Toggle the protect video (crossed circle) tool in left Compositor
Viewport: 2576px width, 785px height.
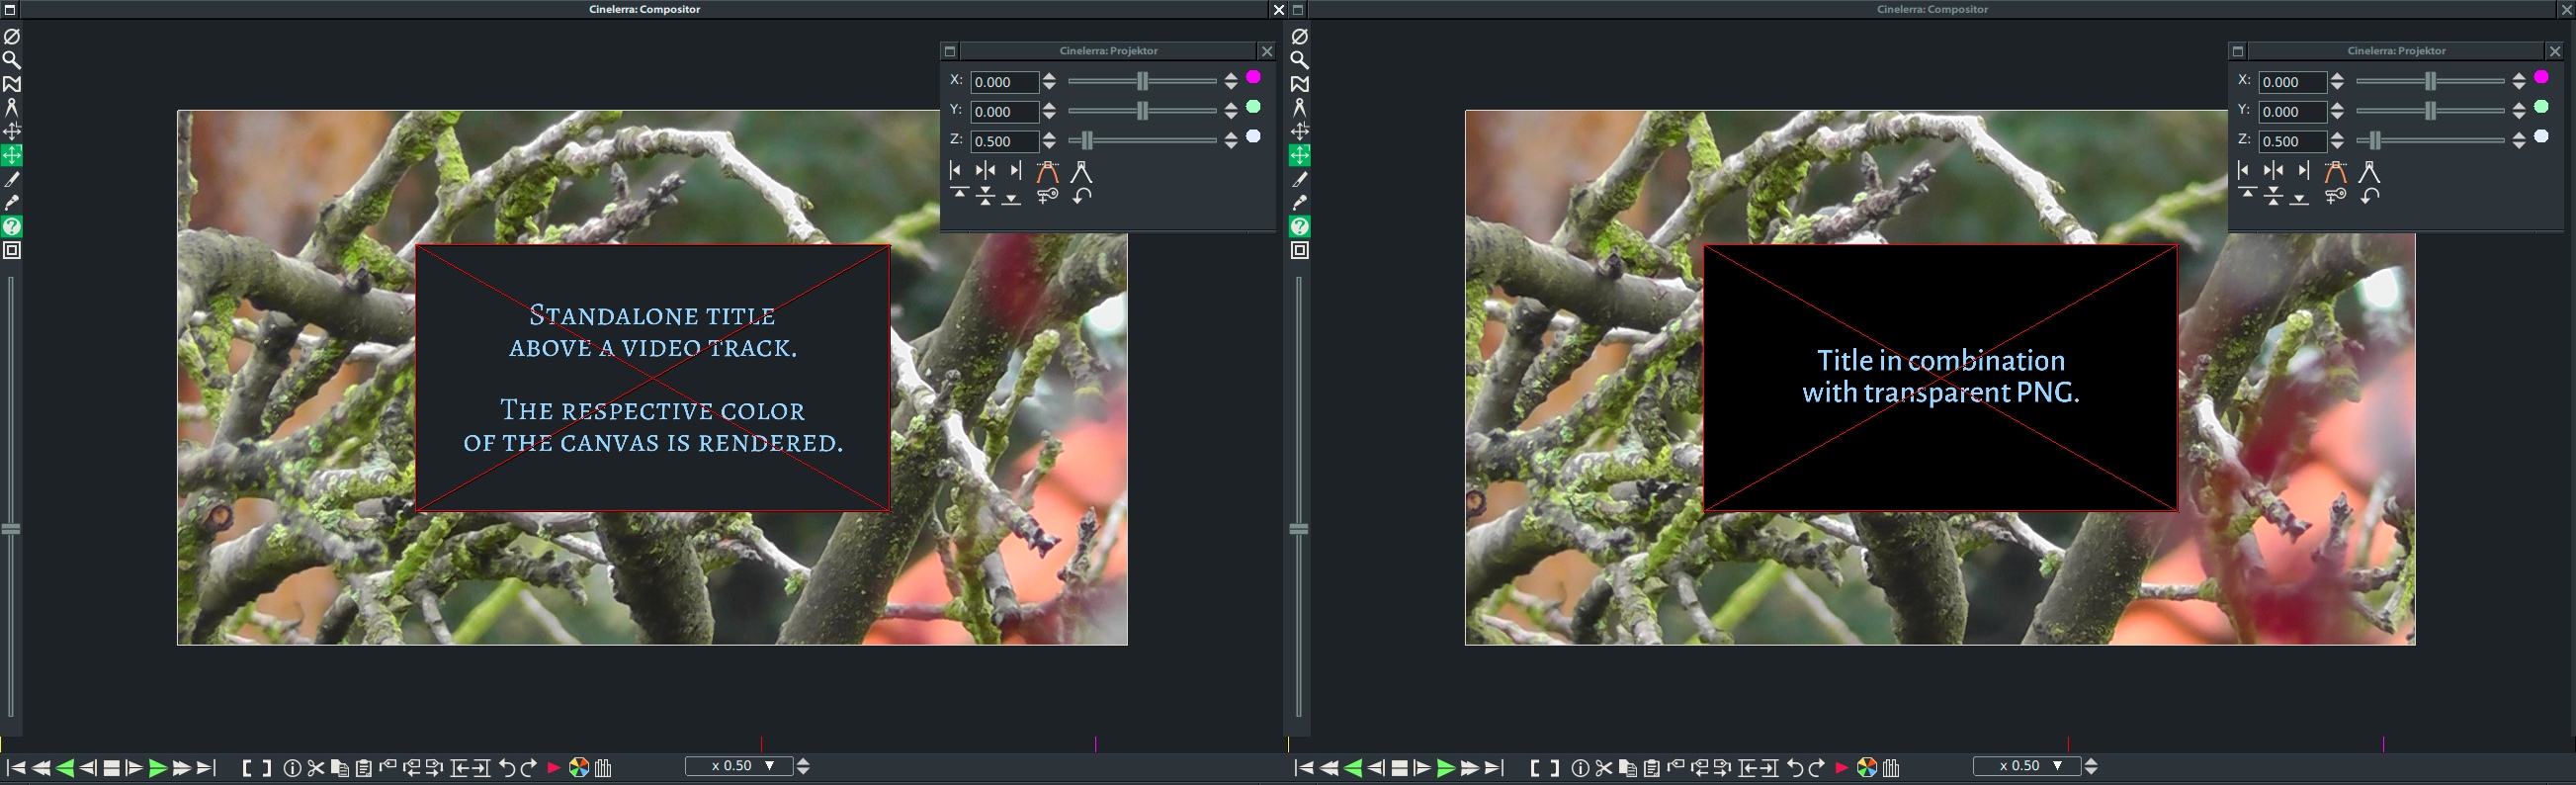point(12,36)
